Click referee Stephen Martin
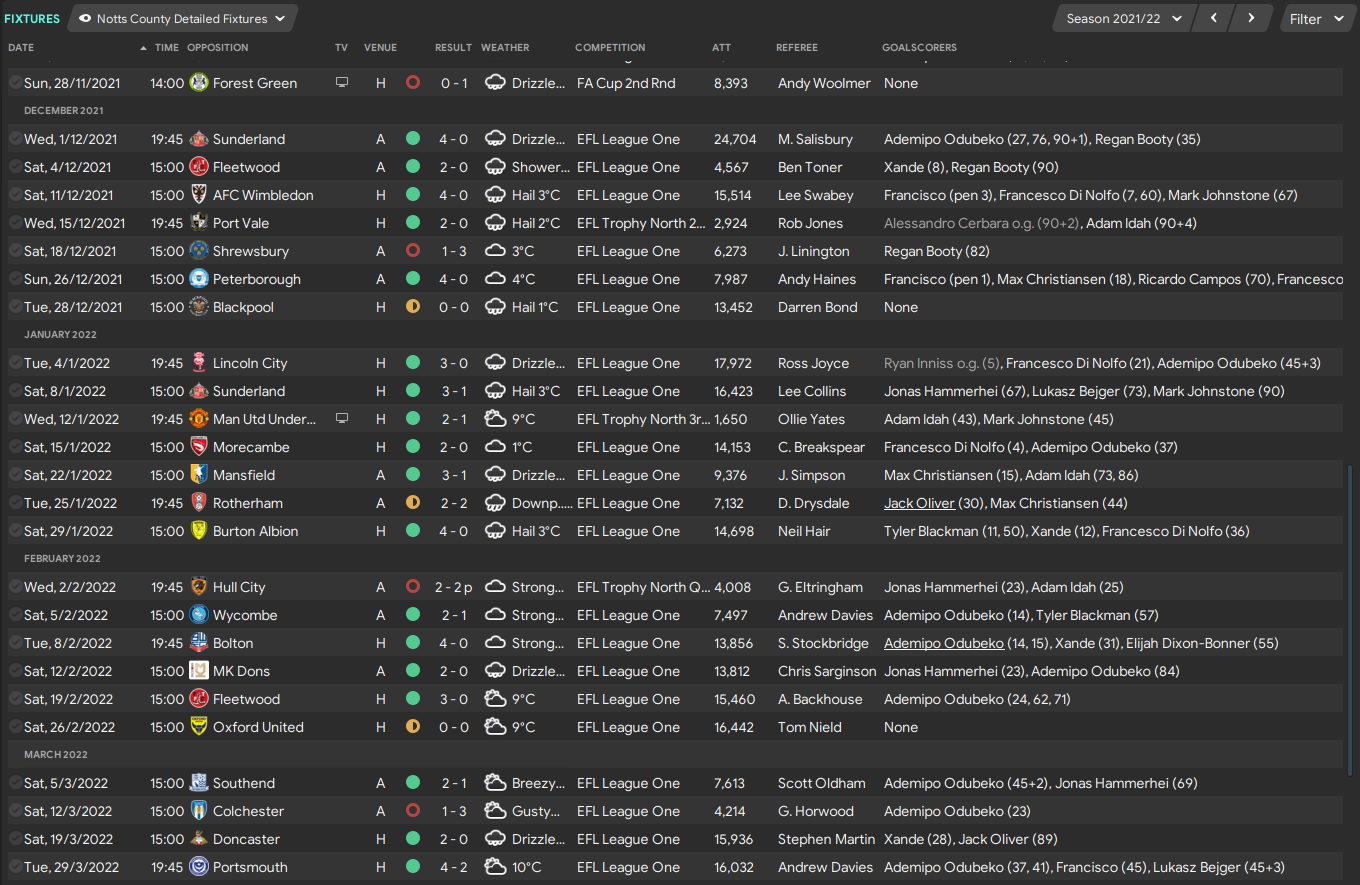This screenshot has width=1360, height=885. [x=827, y=839]
